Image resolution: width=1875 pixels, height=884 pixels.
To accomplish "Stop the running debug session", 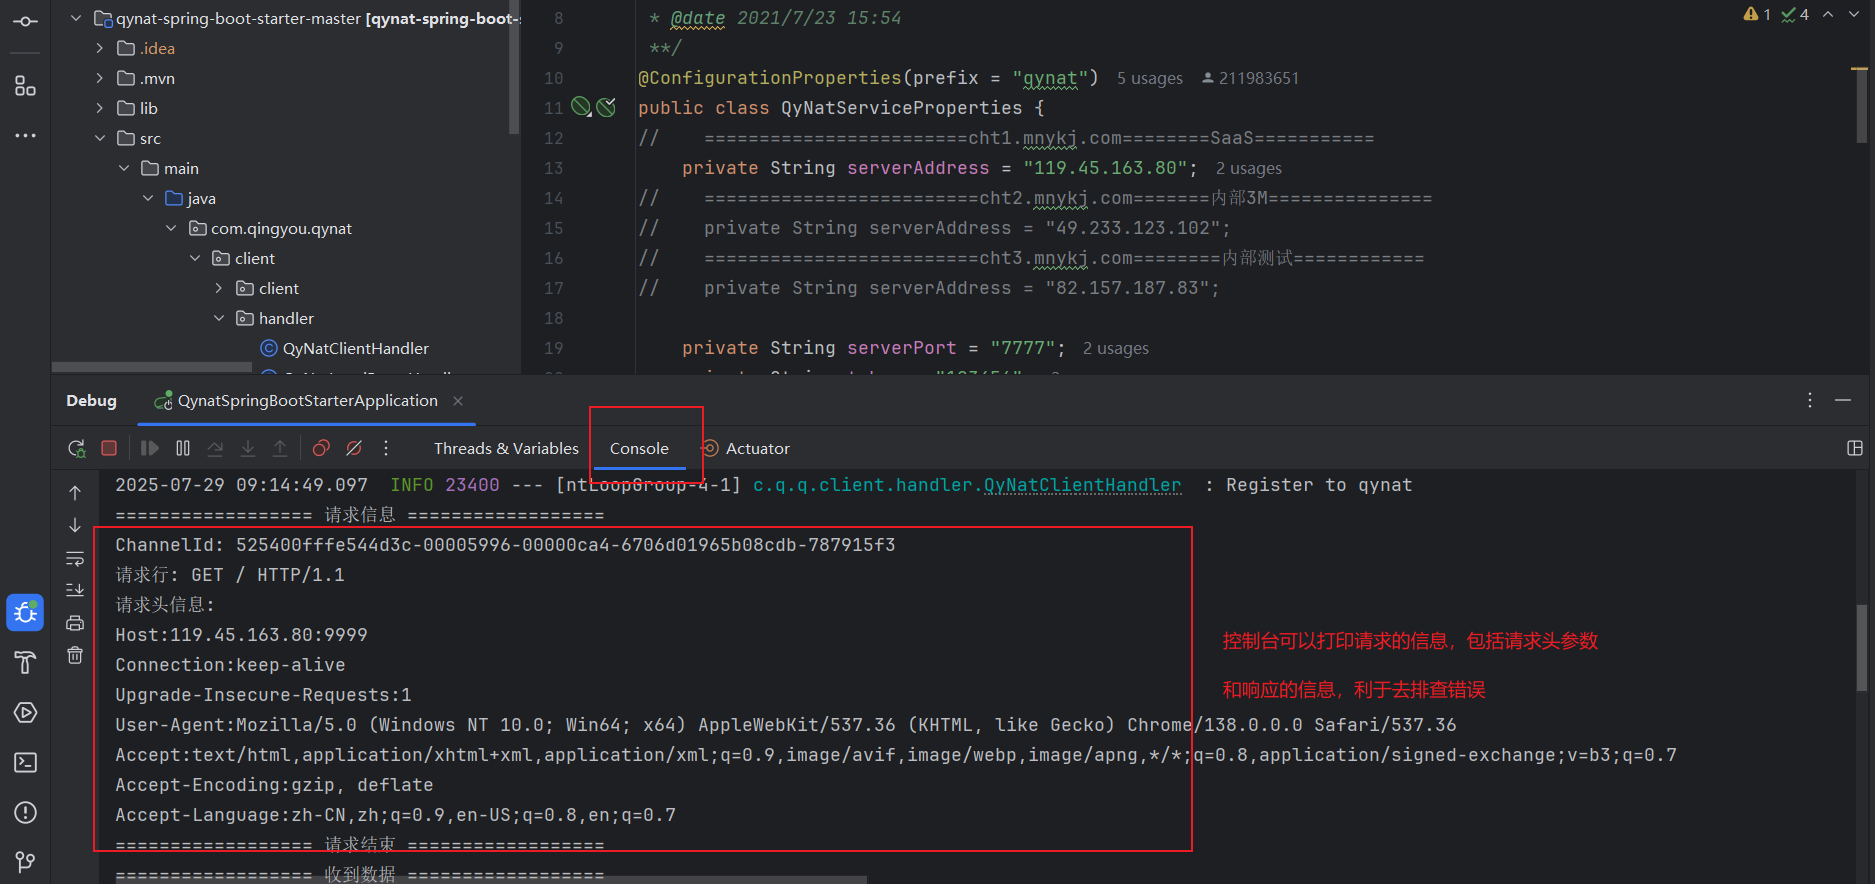I will pyautogui.click(x=109, y=448).
